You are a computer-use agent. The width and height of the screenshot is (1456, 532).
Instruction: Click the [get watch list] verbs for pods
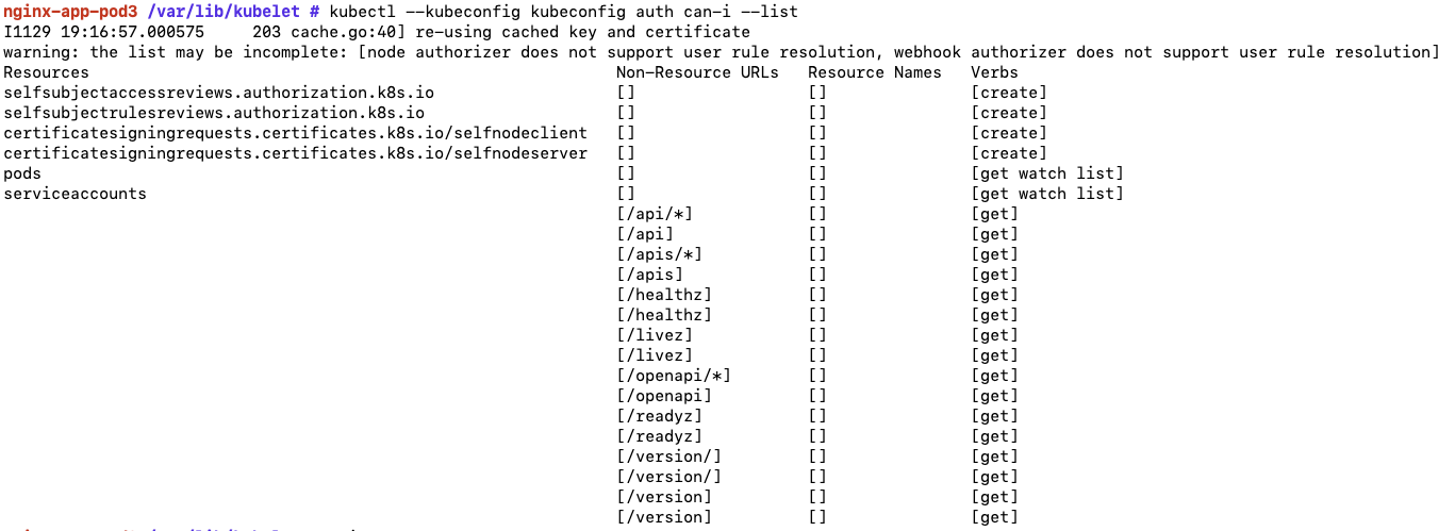tap(1047, 174)
